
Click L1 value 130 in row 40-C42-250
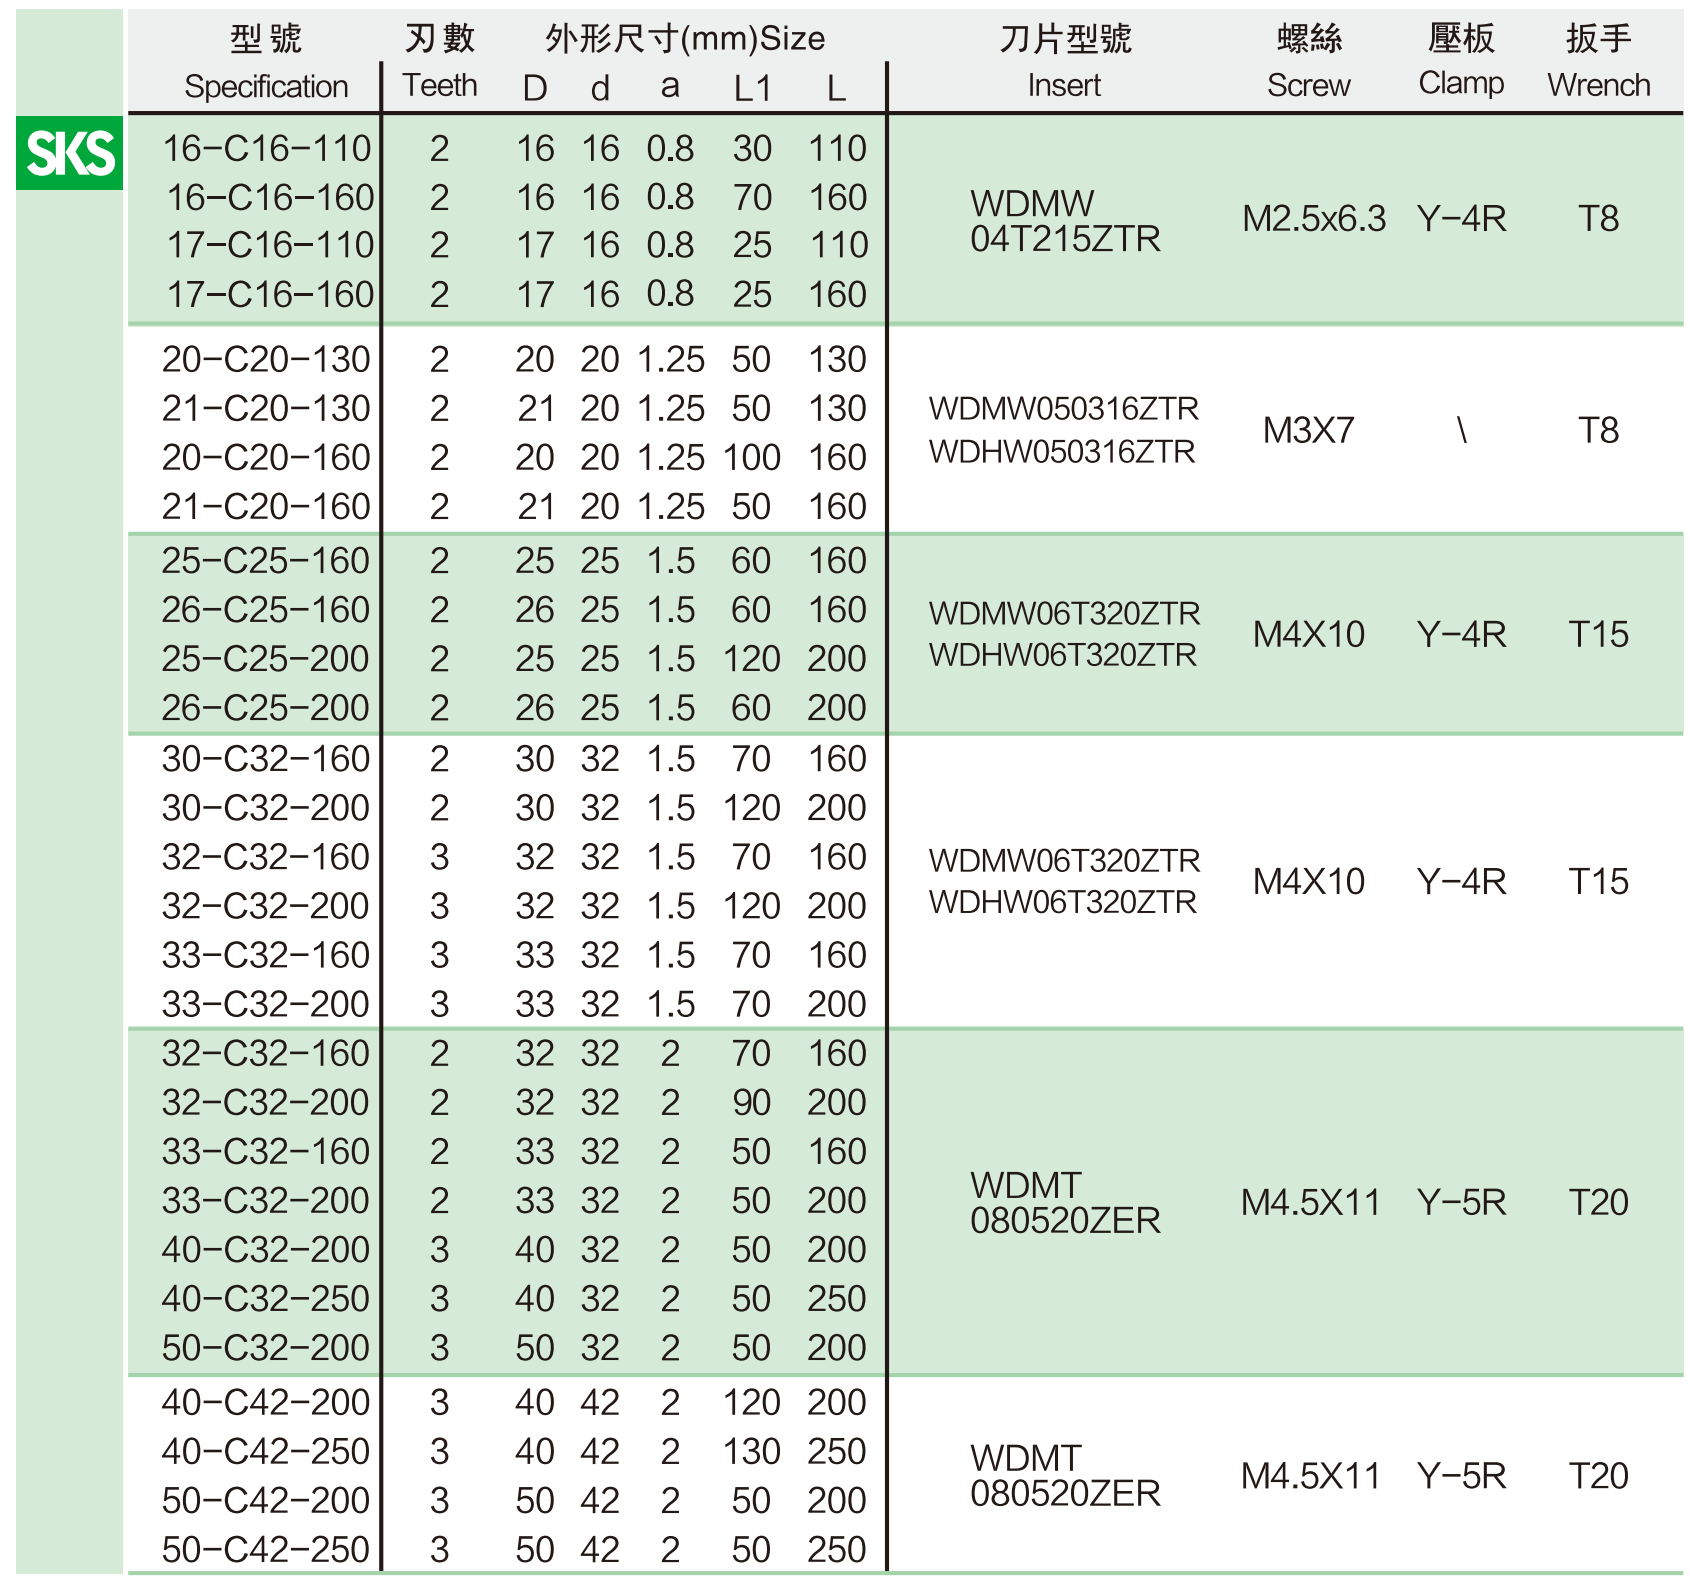(x=752, y=1452)
